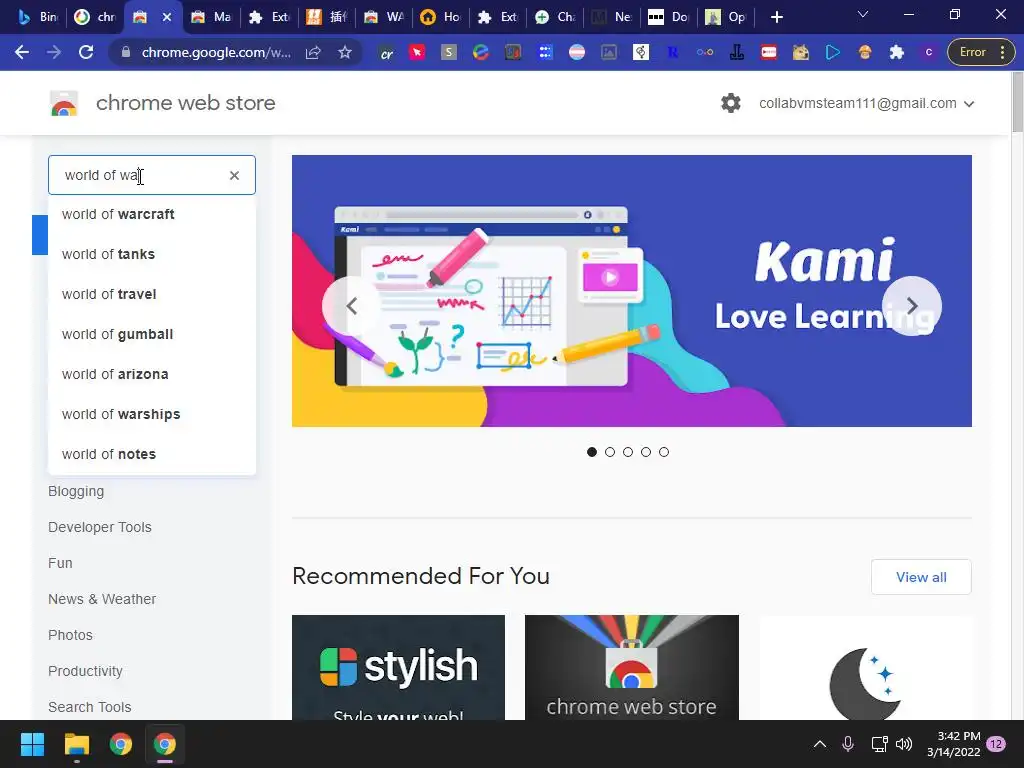Choose the 'world of warships' suggestion
1024x768 pixels.
[152, 414]
